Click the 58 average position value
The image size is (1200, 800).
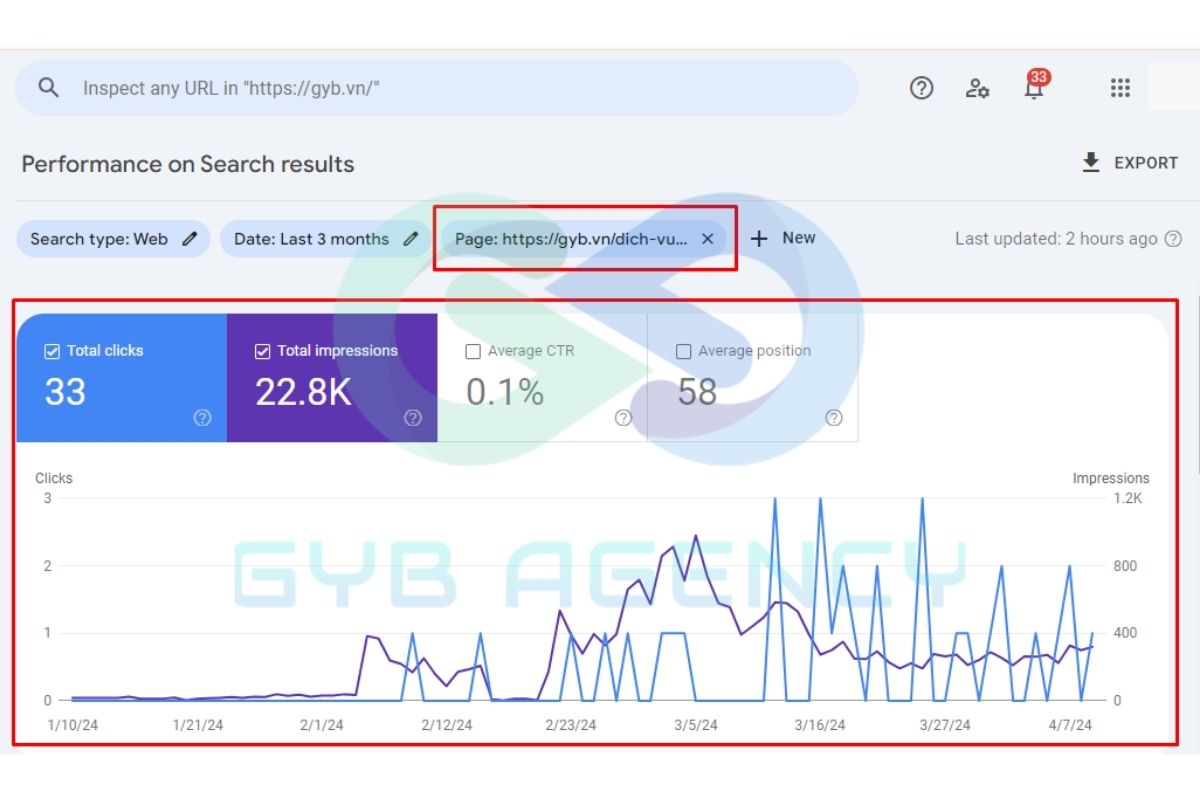(x=697, y=392)
